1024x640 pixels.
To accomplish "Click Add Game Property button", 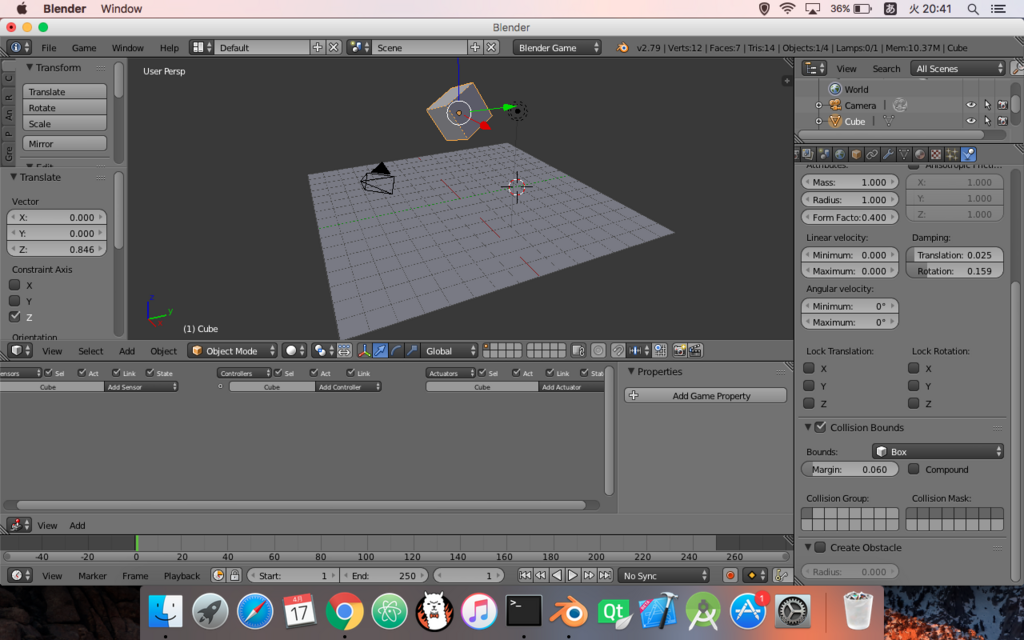I will (x=705, y=395).
